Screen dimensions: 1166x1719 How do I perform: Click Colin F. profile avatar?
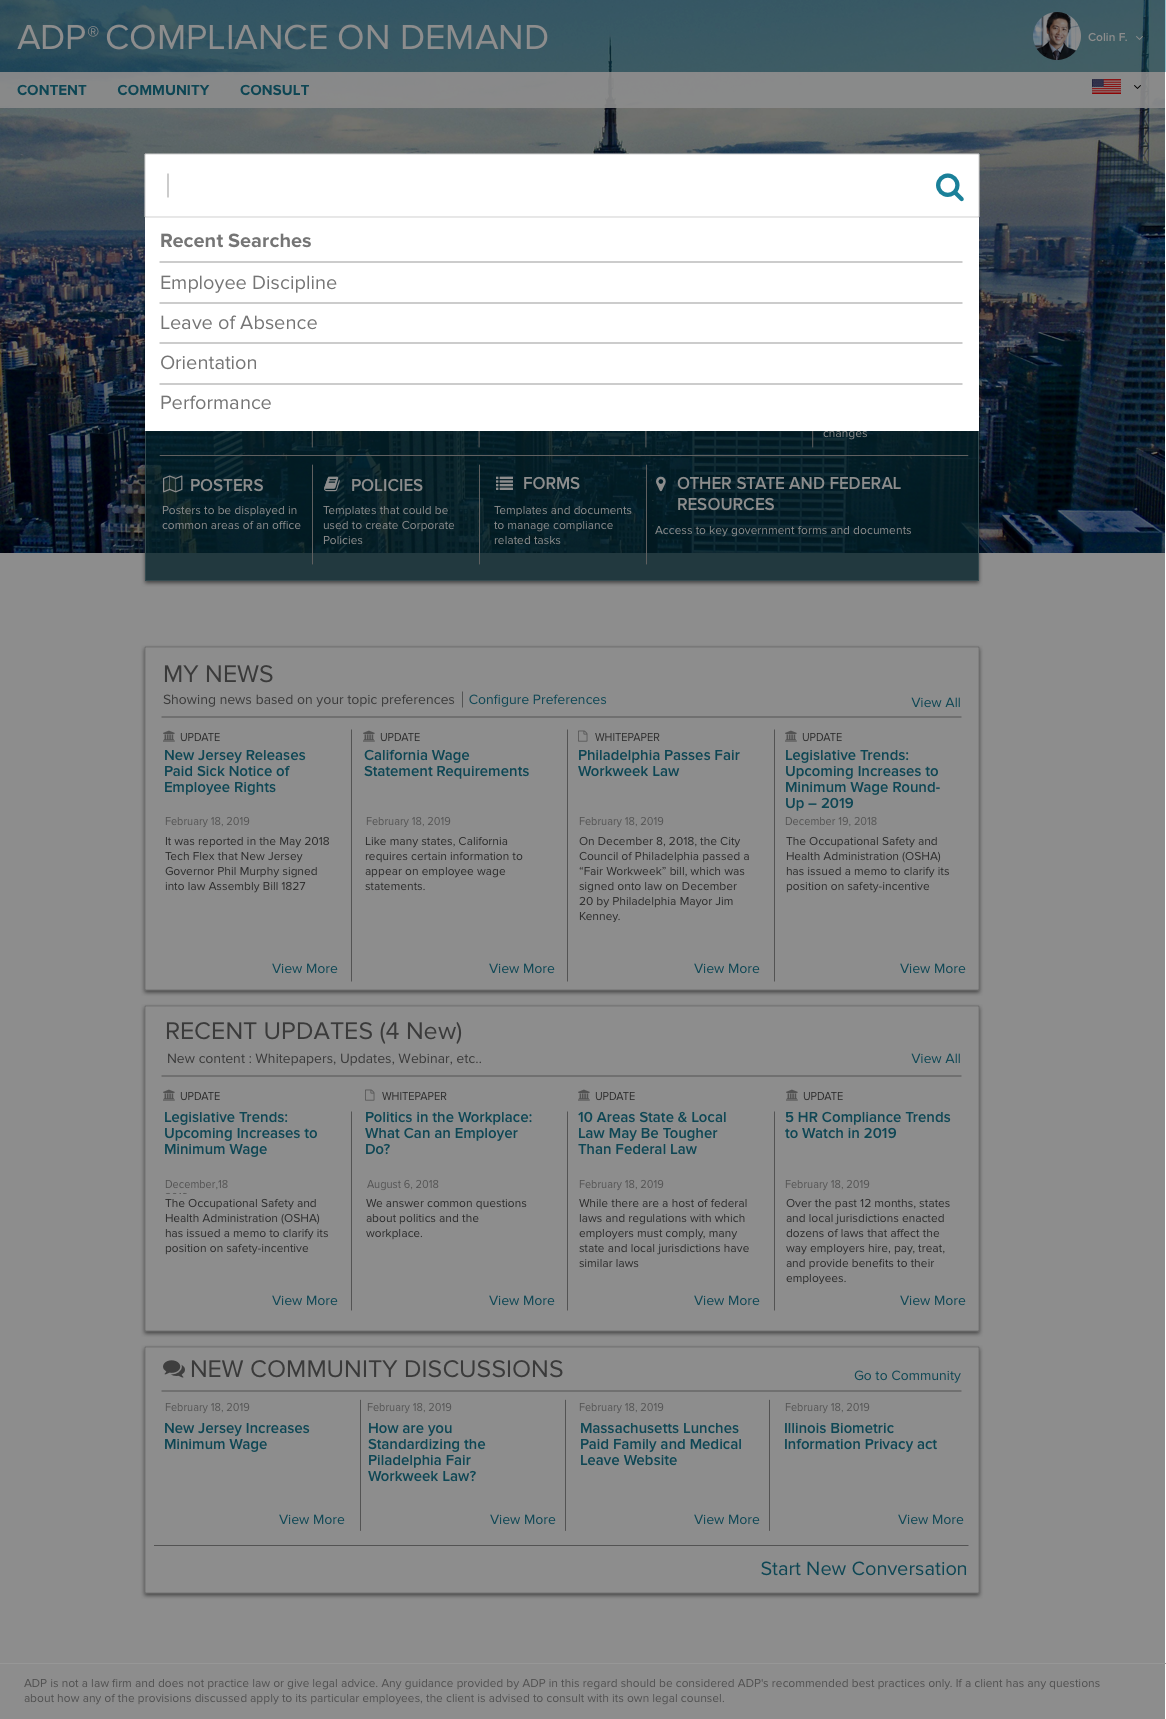[x=1056, y=36]
